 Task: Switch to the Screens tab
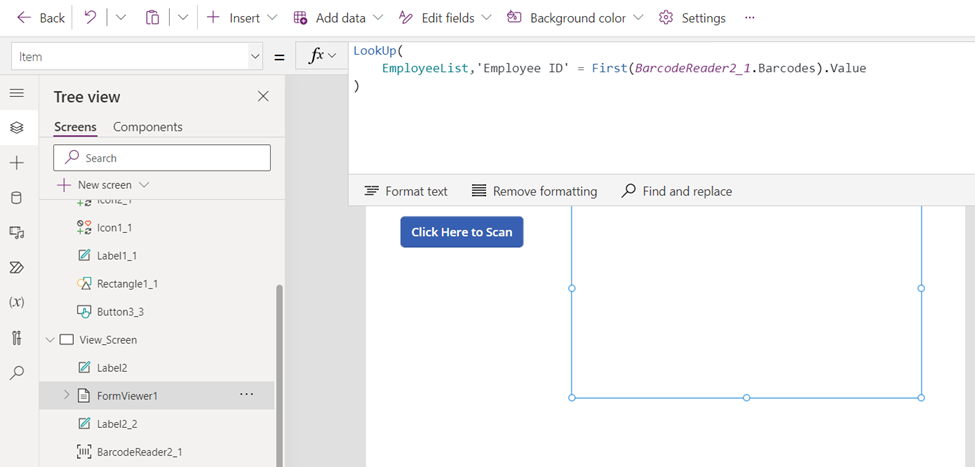pos(75,127)
